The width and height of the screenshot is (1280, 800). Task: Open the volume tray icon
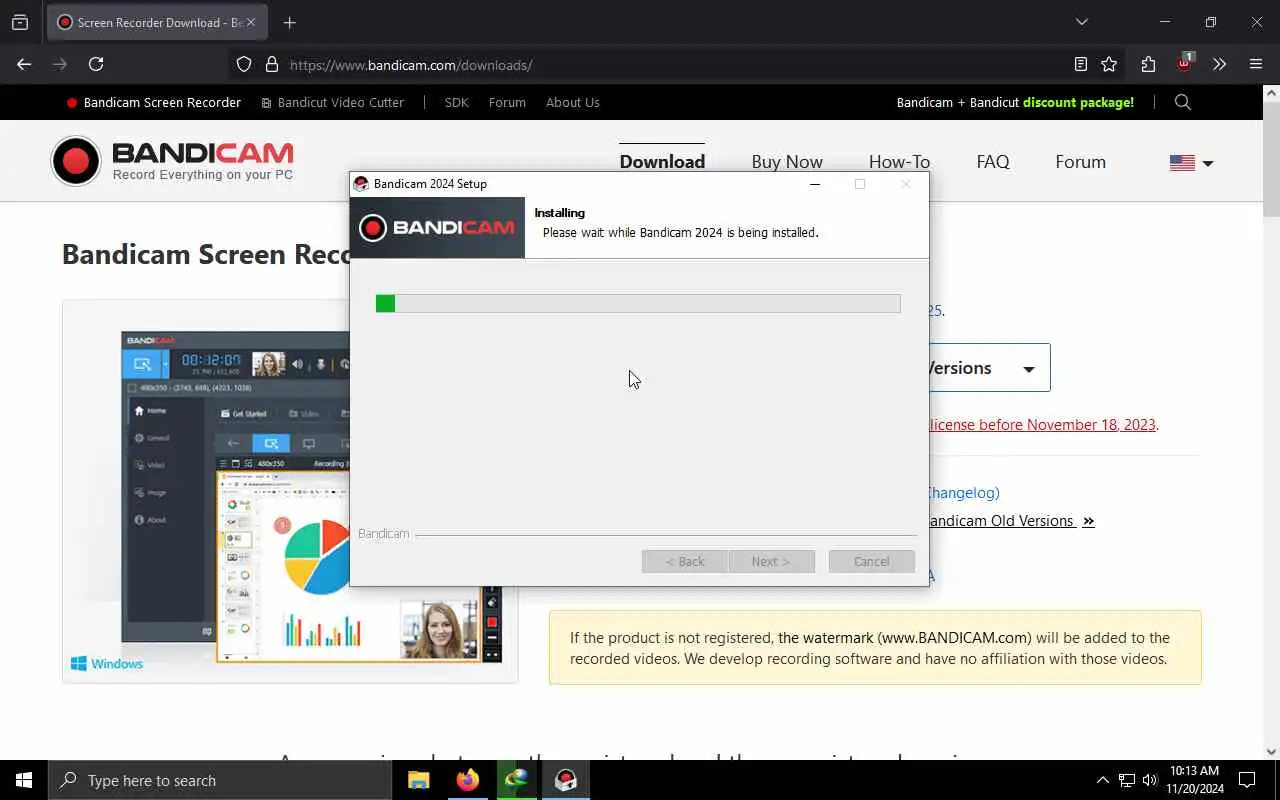tap(1150, 780)
